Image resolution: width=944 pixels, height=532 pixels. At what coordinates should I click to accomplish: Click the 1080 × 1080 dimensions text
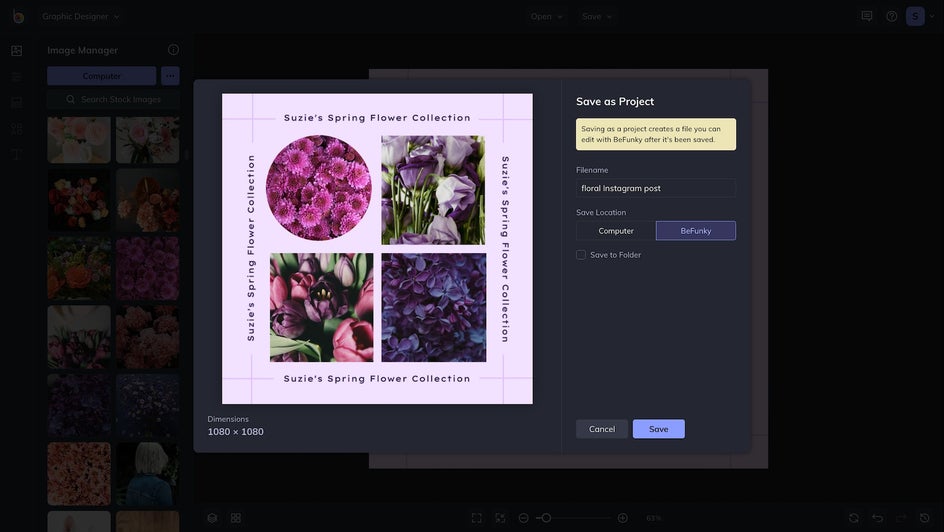(x=235, y=431)
